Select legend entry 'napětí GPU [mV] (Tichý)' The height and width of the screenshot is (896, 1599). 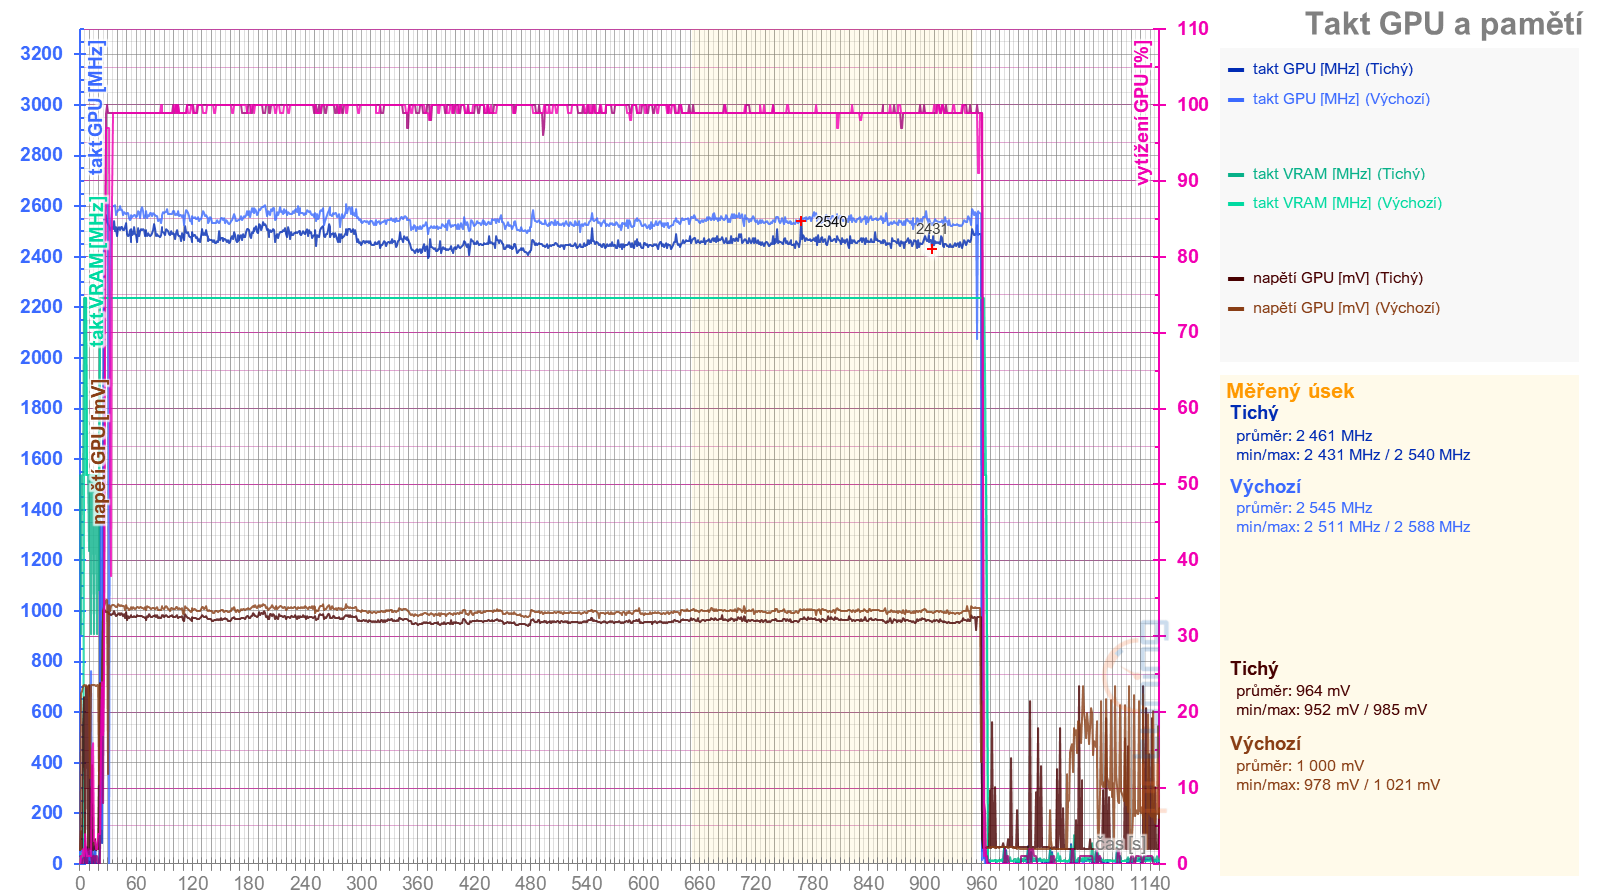[1337, 278]
